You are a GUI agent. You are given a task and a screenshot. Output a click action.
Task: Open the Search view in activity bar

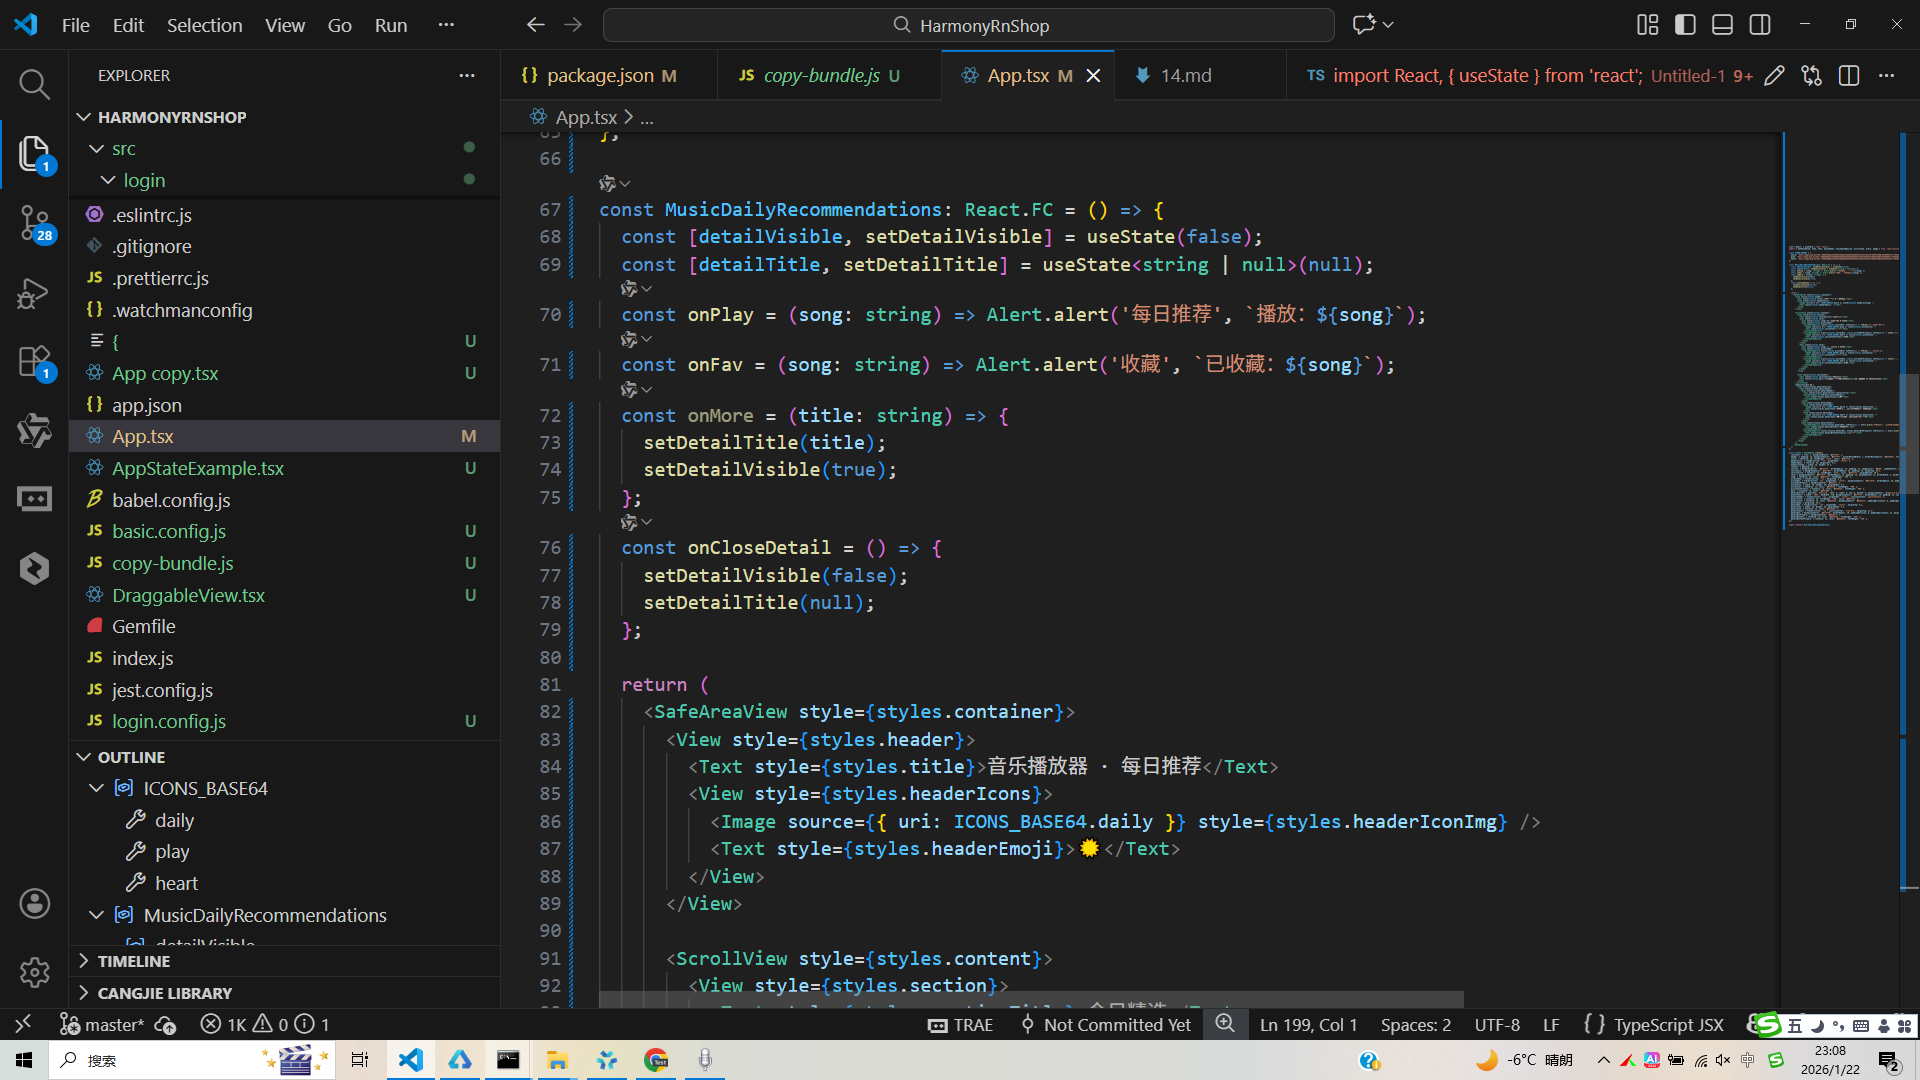pyautogui.click(x=34, y=85)
